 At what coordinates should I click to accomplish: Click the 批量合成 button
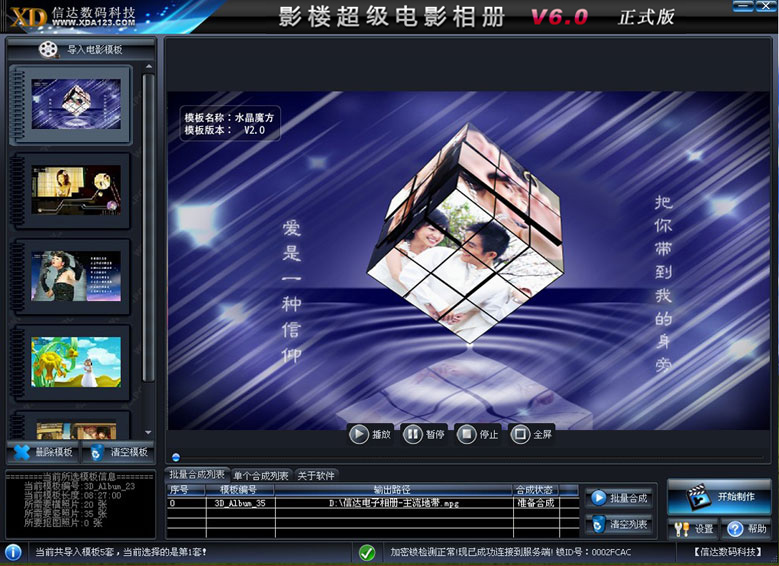pyautogui.click(x=620, y=498)
